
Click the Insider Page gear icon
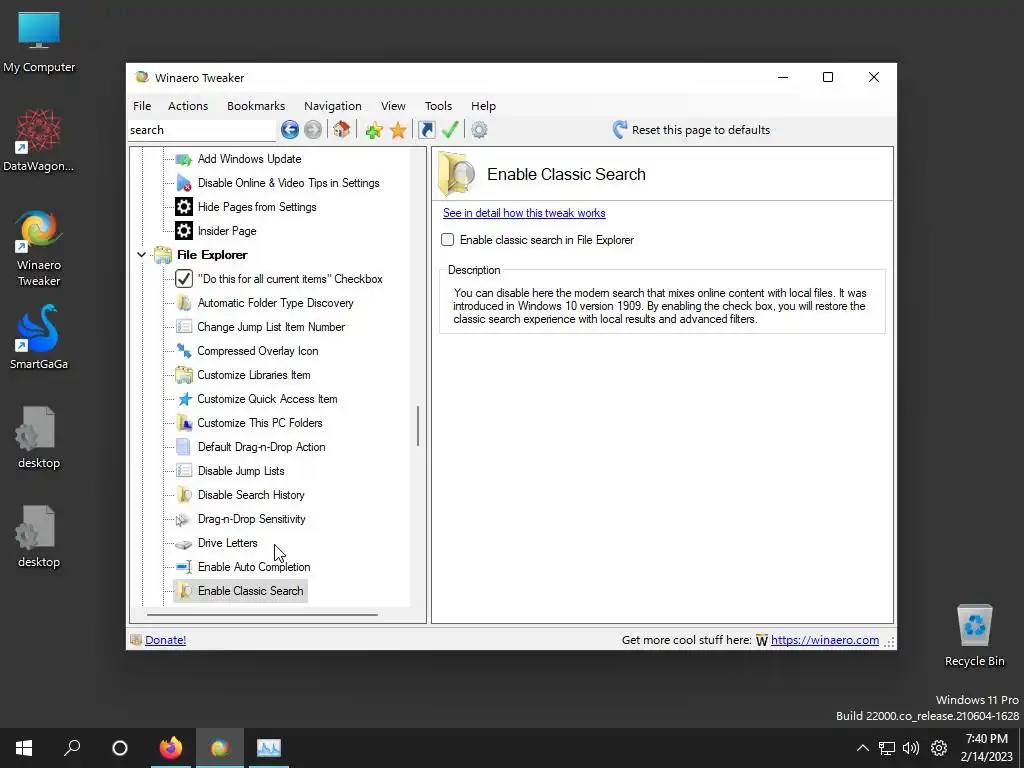pos(184,231)
